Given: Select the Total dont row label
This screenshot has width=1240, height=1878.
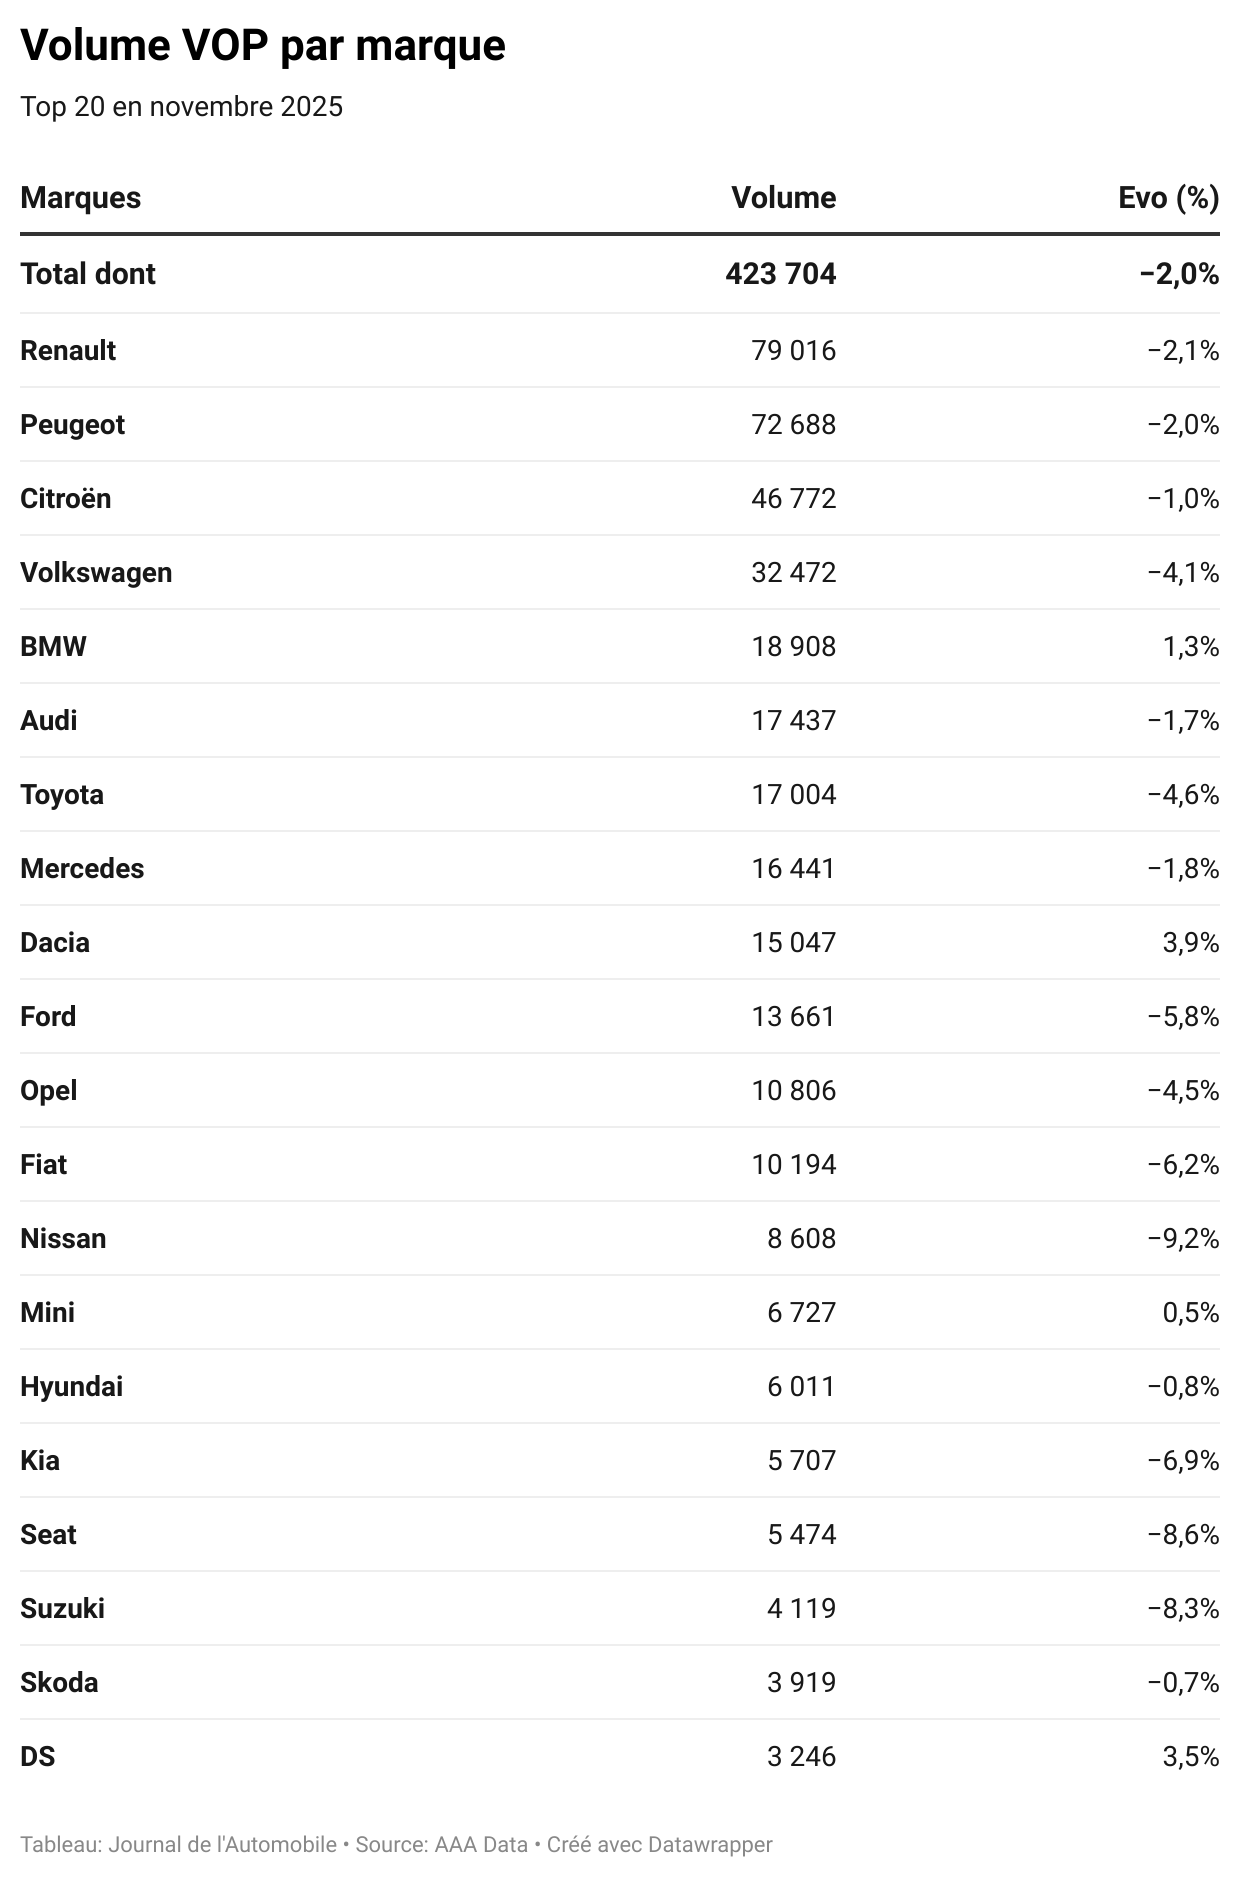Looking at the screenshot, I should coord(88,274).
